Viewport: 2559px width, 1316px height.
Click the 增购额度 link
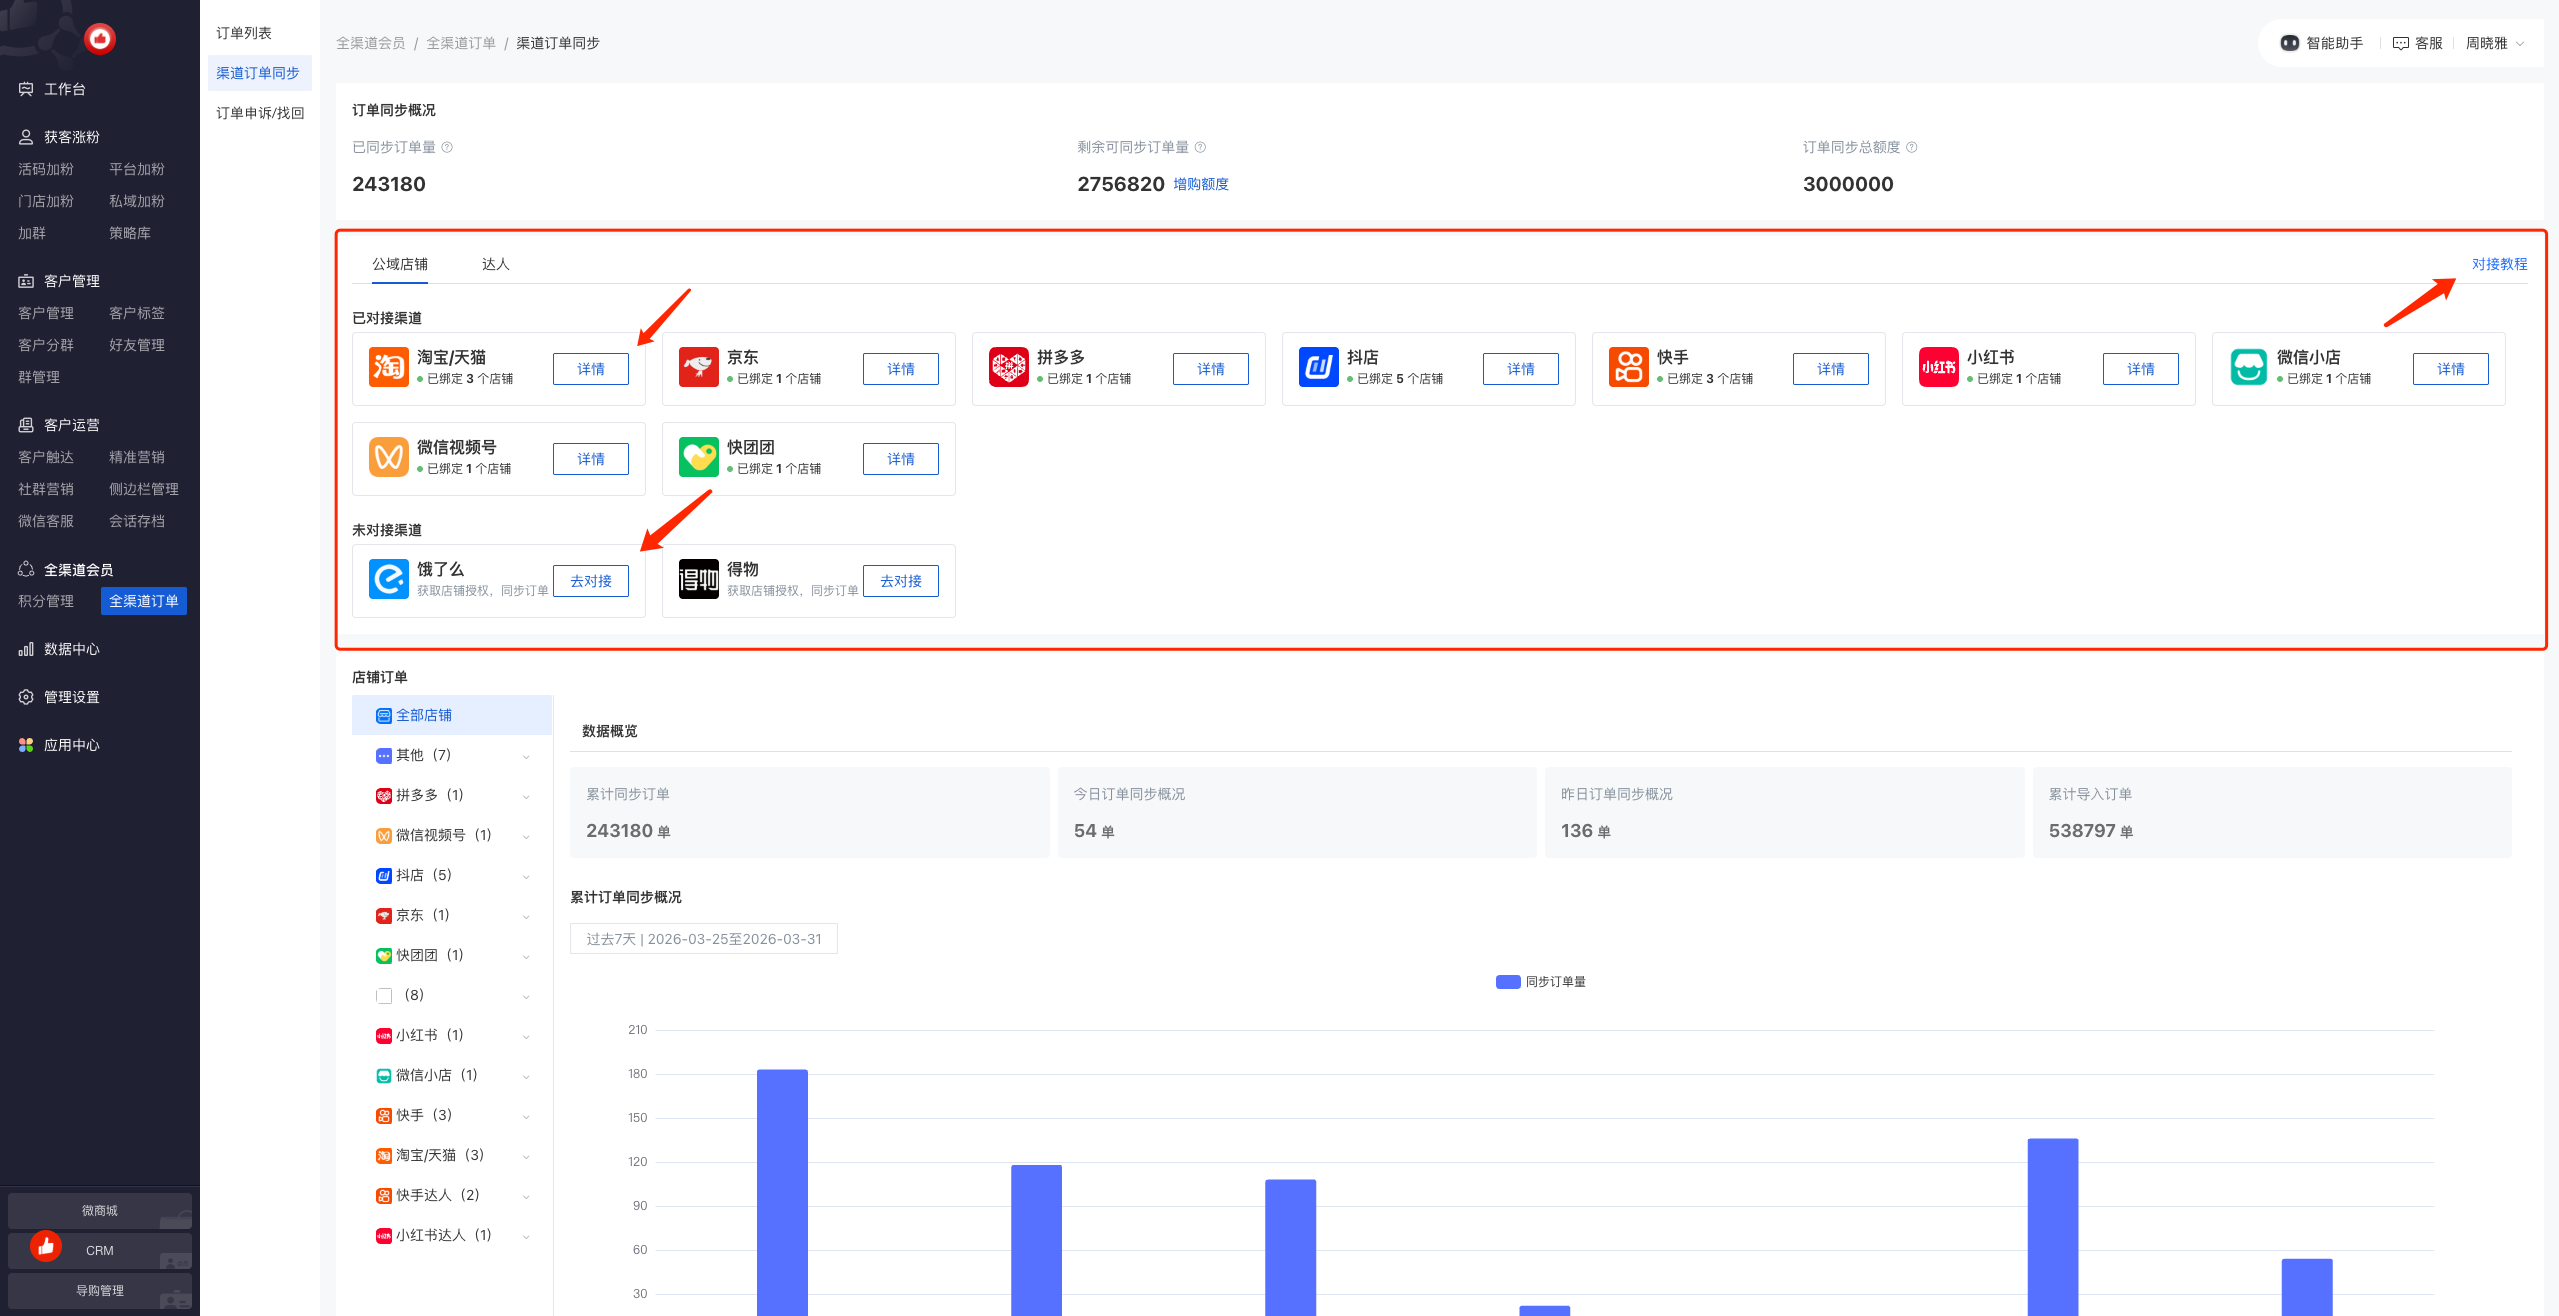click(x=1200, y=184)
